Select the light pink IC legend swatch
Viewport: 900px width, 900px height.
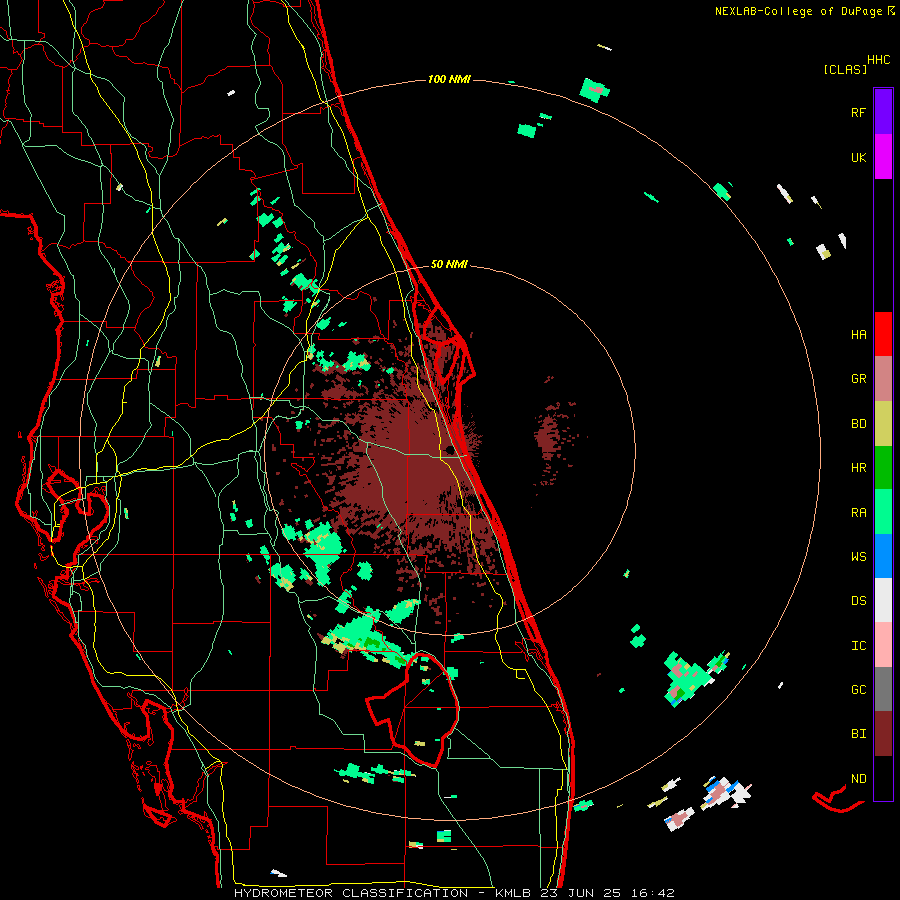883,645
